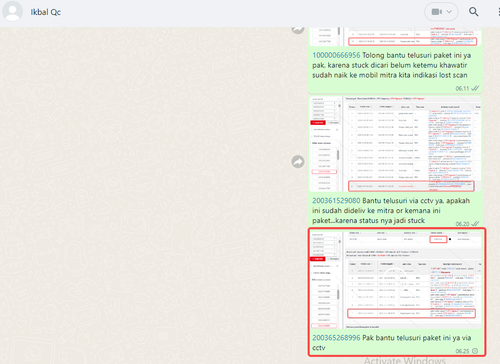
Task: Expand the call options dropdown arrow
Action: click(449, 12)
